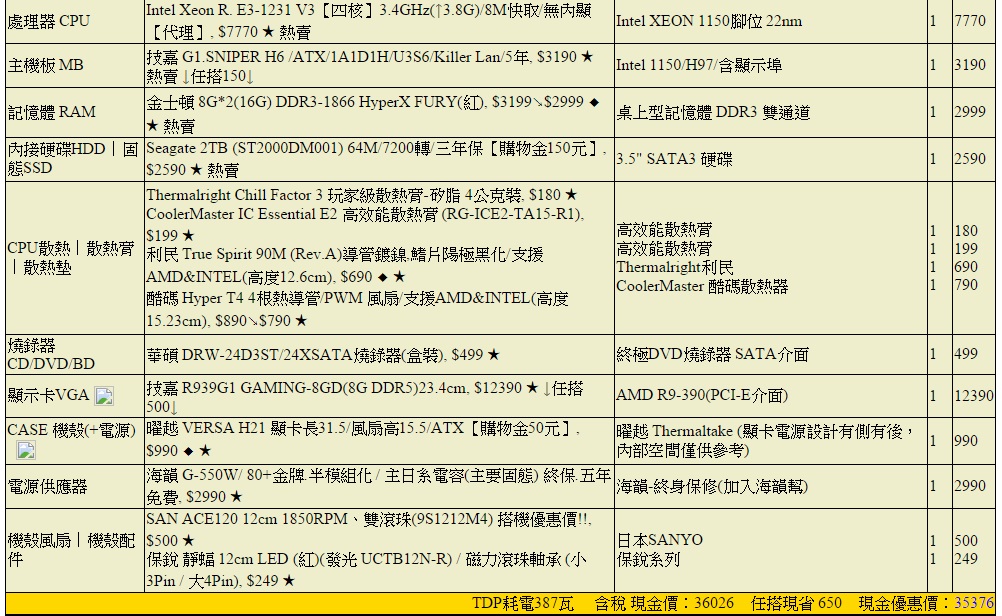This screenshot has width=1002, height=616.
Task: Click the quantity 1 in the 顯示卡VGA row
Action: point(933,396)
